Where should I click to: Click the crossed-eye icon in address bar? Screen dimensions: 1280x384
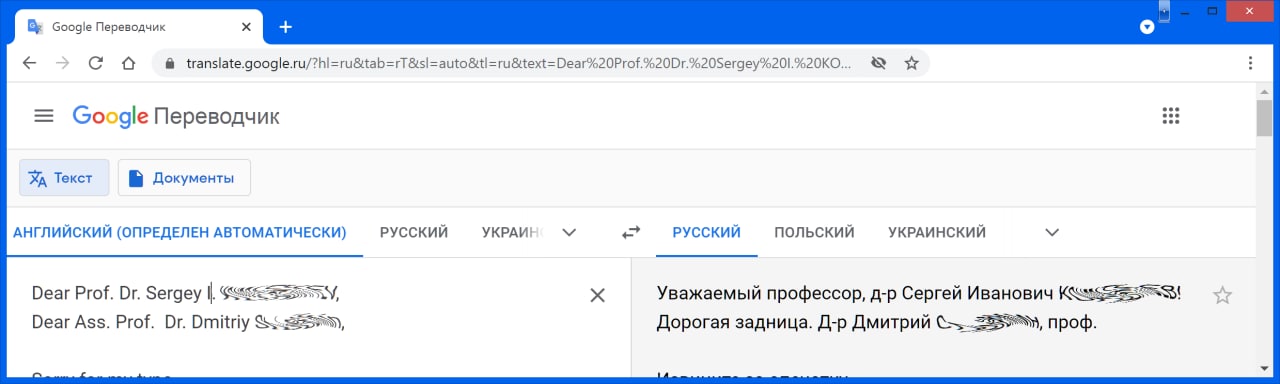coord(879,63)
